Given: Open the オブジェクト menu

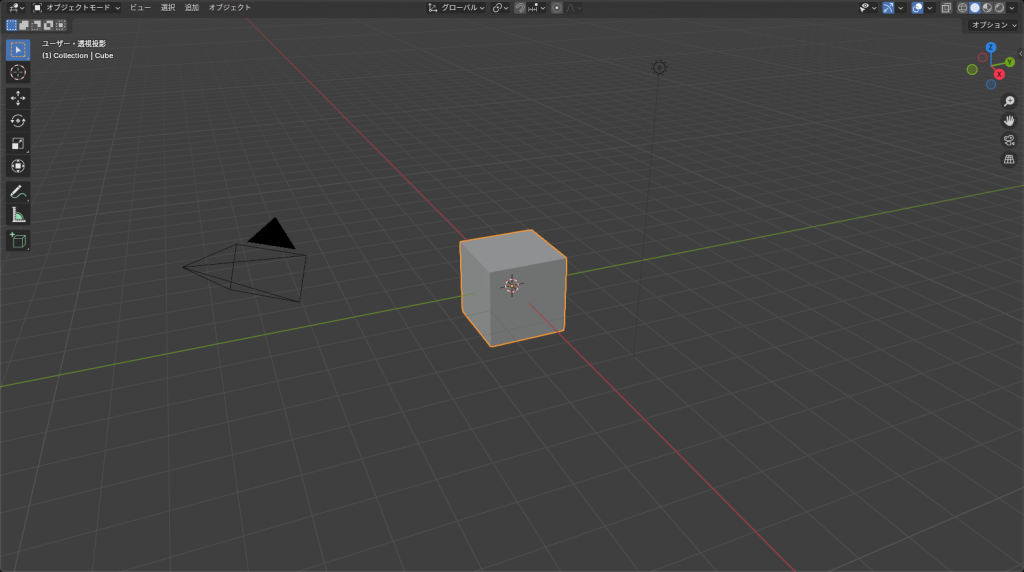Looking at the screenshot, I should pos(229,8).
